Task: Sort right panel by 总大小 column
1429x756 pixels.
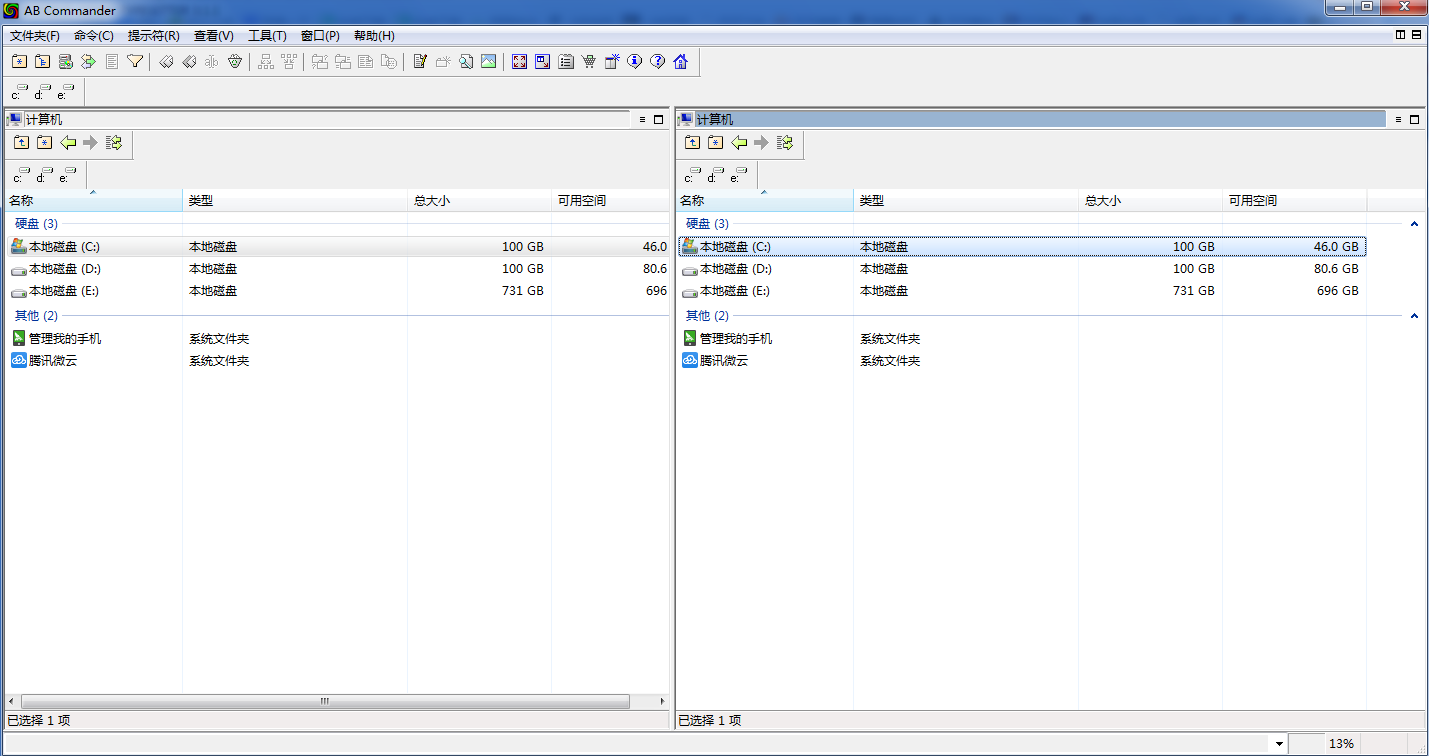Action: (x=1151, y=201)
